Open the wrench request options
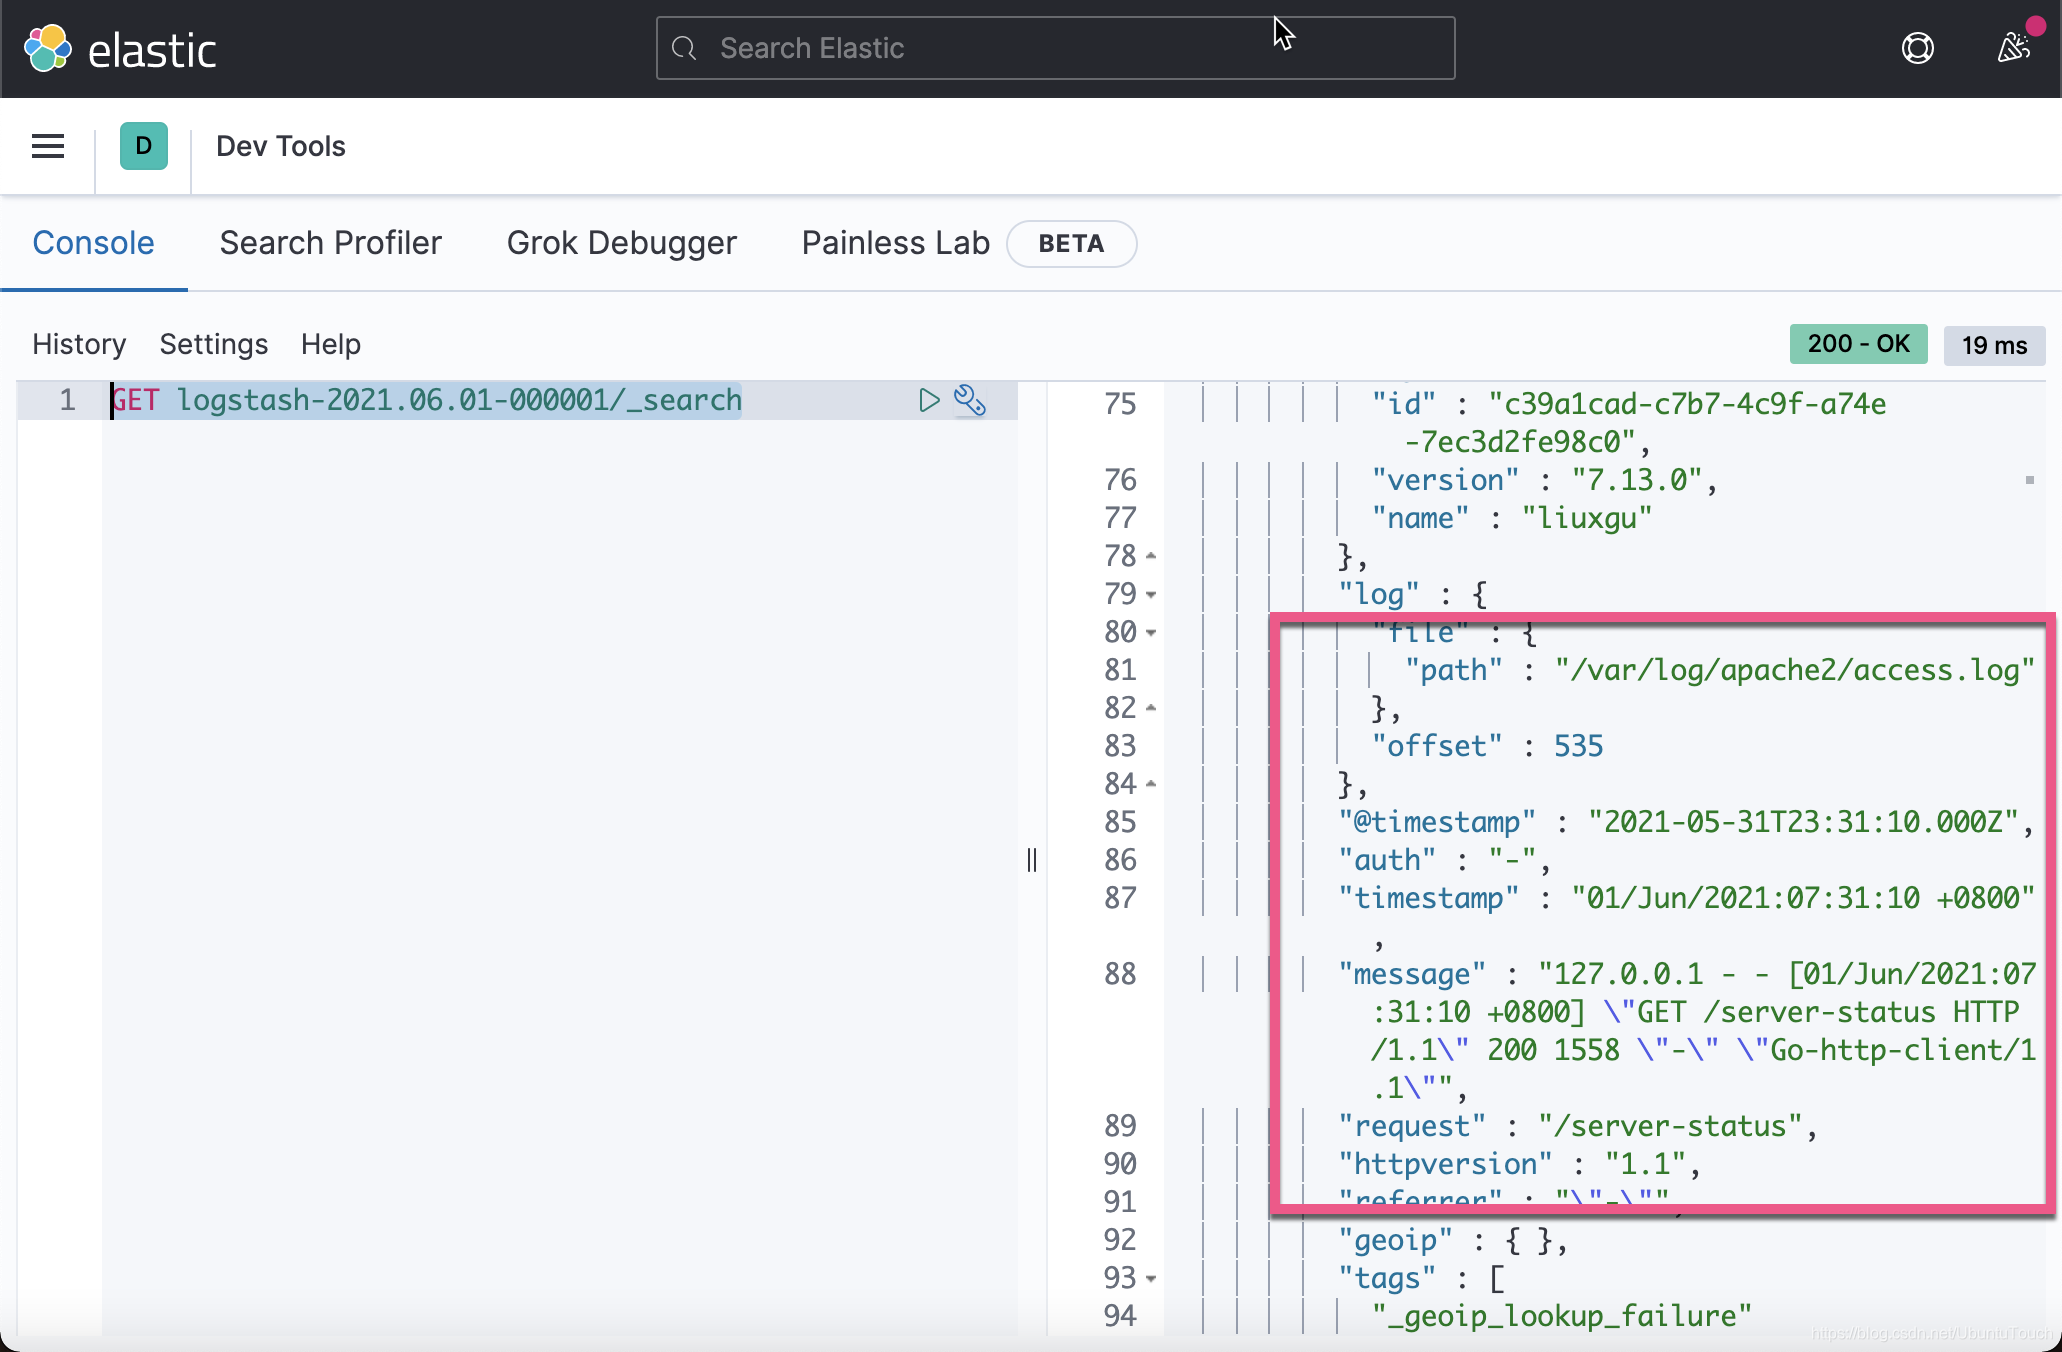This screenshot has width=2062, height=1352. [x=970, y=400]
